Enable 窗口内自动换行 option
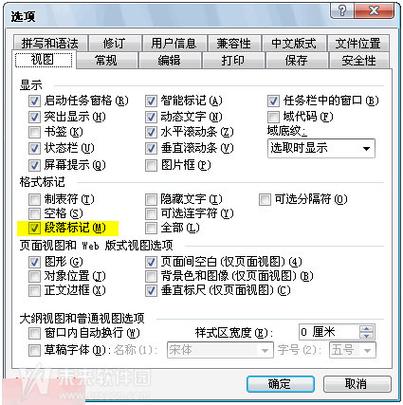The image size is (403, 405). tap(34, 333)
